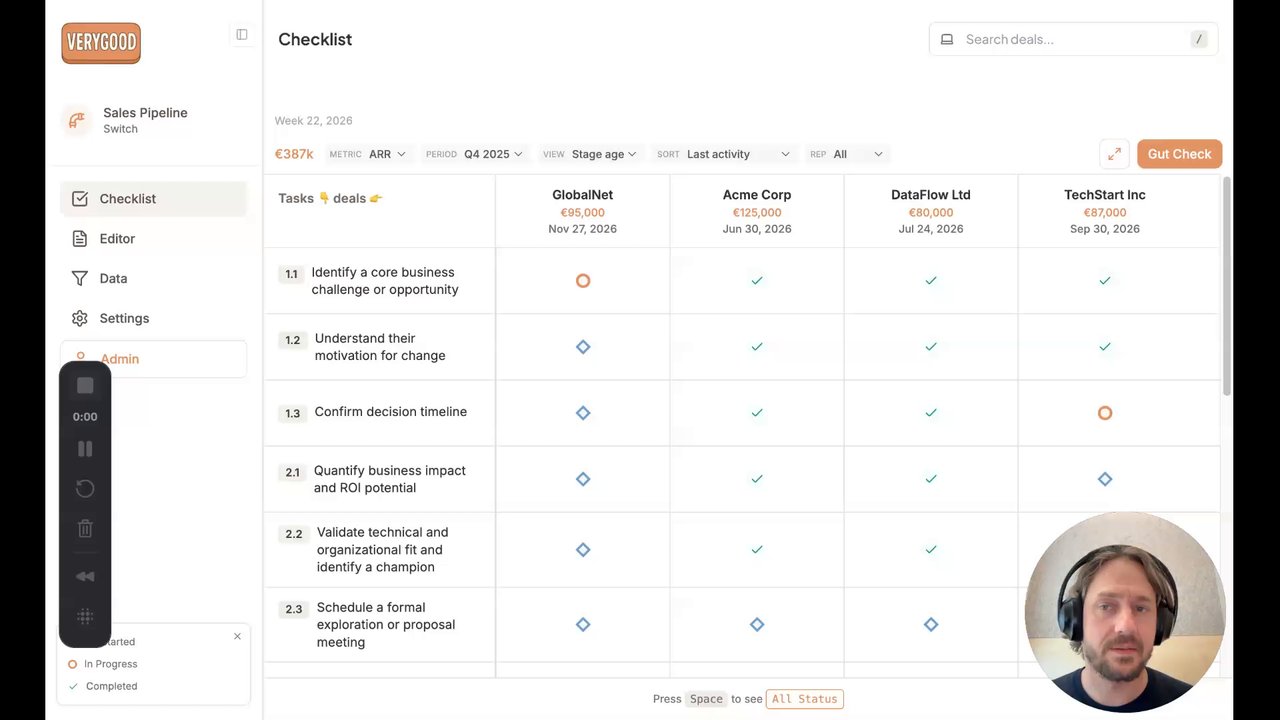Click the expand fullscreen icon
Image resolution: width=1280 pixels, height=720 pixels.
pos(1114,154)
